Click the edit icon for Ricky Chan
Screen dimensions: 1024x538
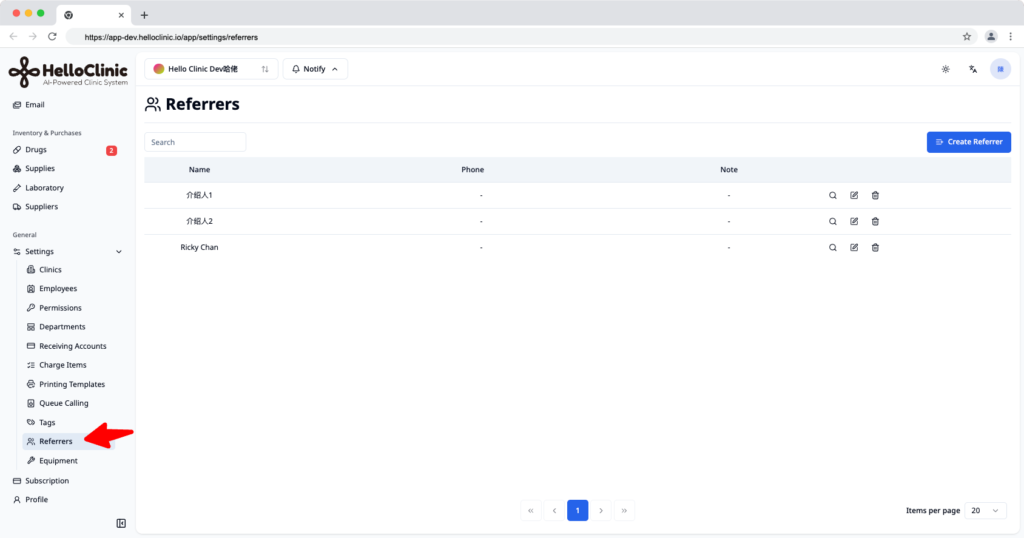pos(854,247)
